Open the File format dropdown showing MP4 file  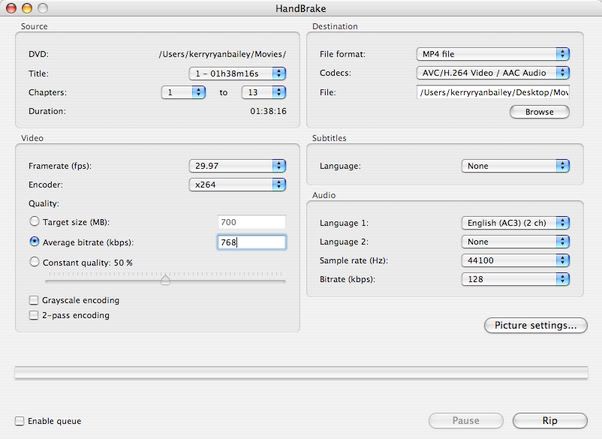pyautogui.click(x=493, y=54)
